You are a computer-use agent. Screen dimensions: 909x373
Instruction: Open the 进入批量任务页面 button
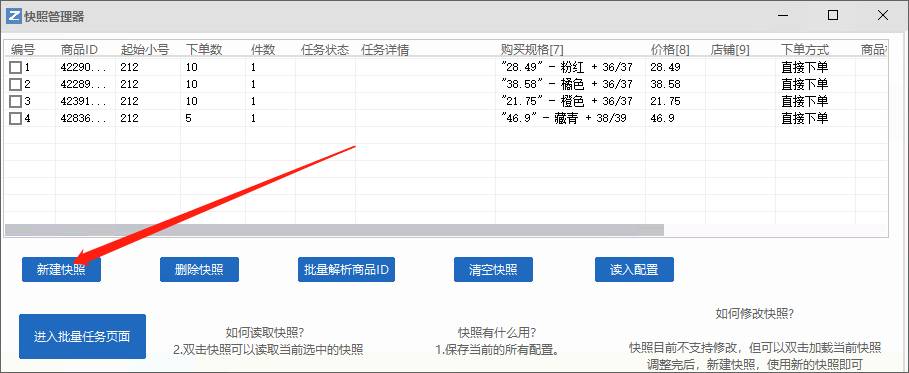82,336
